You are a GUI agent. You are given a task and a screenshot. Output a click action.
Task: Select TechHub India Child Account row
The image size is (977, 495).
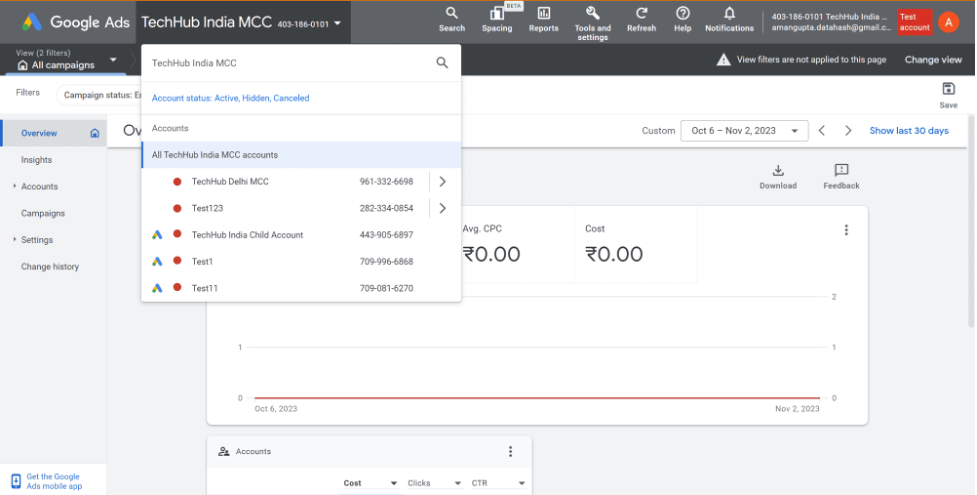301,234
